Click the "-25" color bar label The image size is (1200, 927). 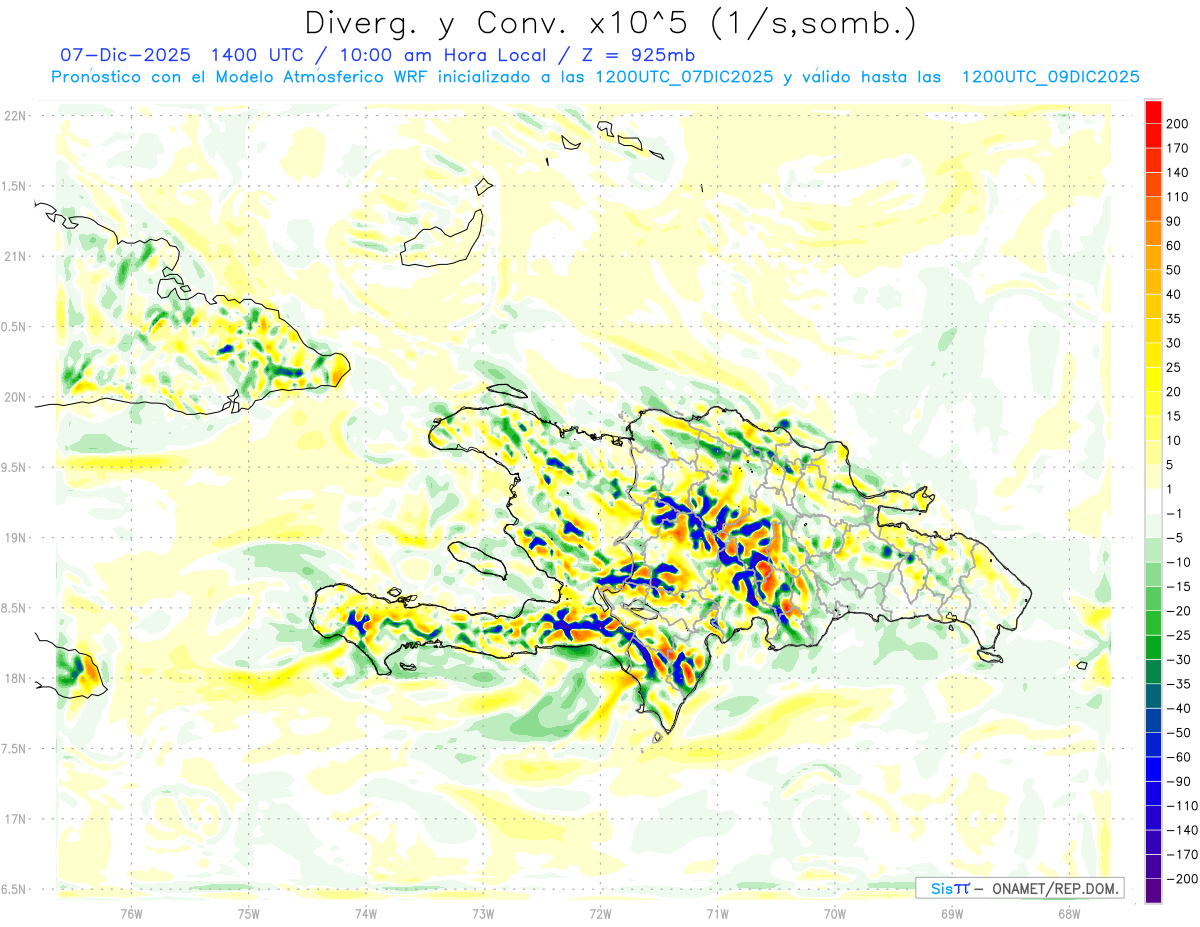pyautogui.click(x=1178, y=635)
